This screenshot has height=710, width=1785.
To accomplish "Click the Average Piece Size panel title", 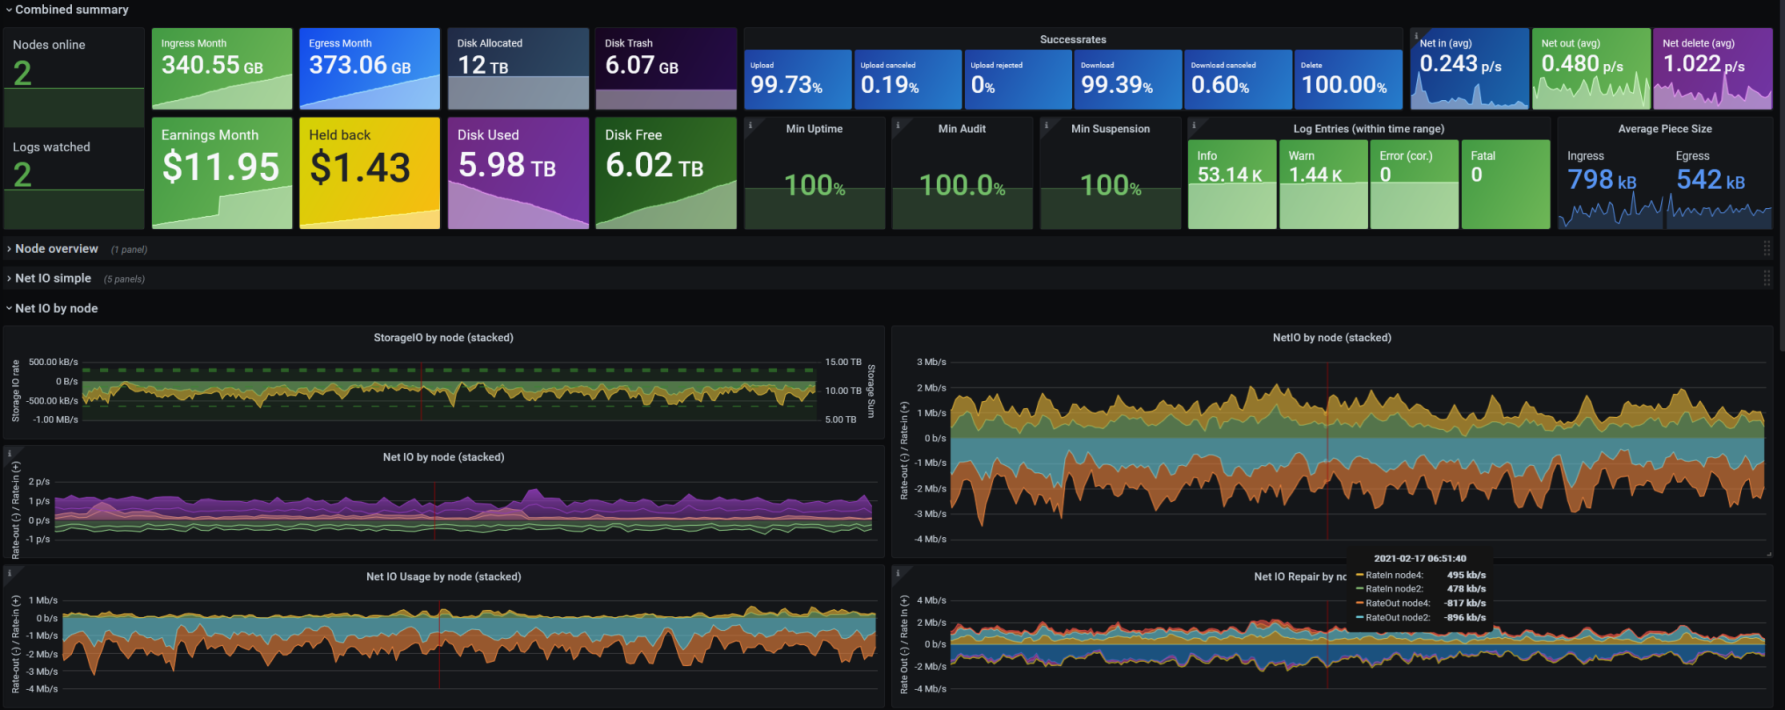I will 1665,129.
